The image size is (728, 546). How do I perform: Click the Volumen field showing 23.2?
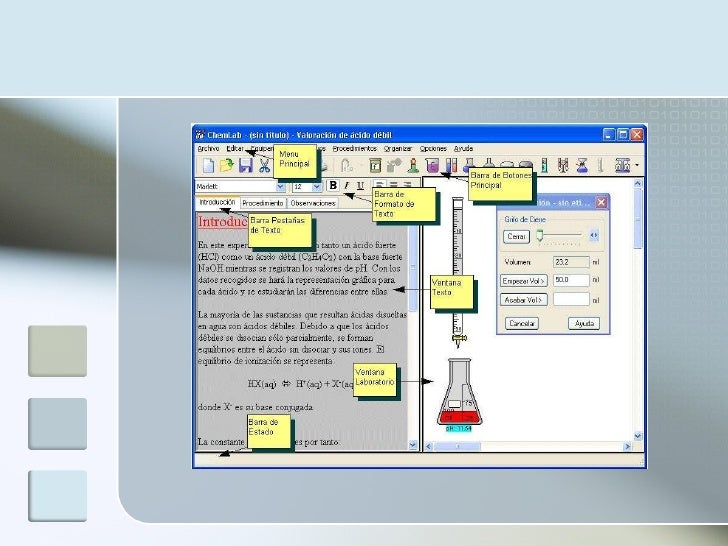click(x=571, y=262)
